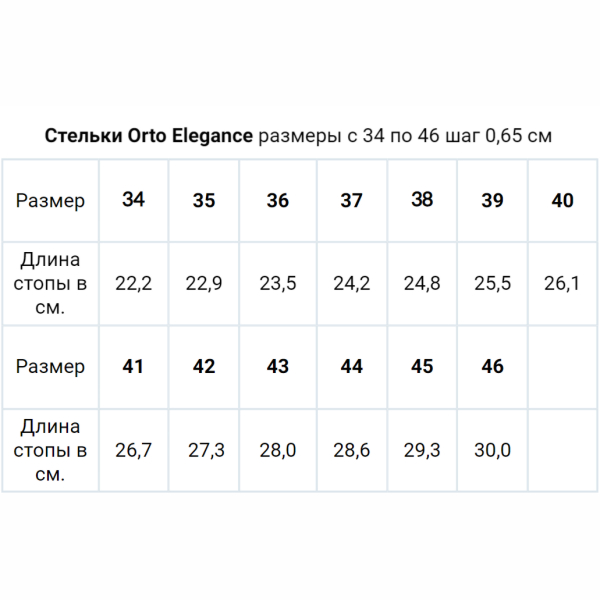Click the size 34 cell
Screen dimensions: 600x600
tap(133, 200)
